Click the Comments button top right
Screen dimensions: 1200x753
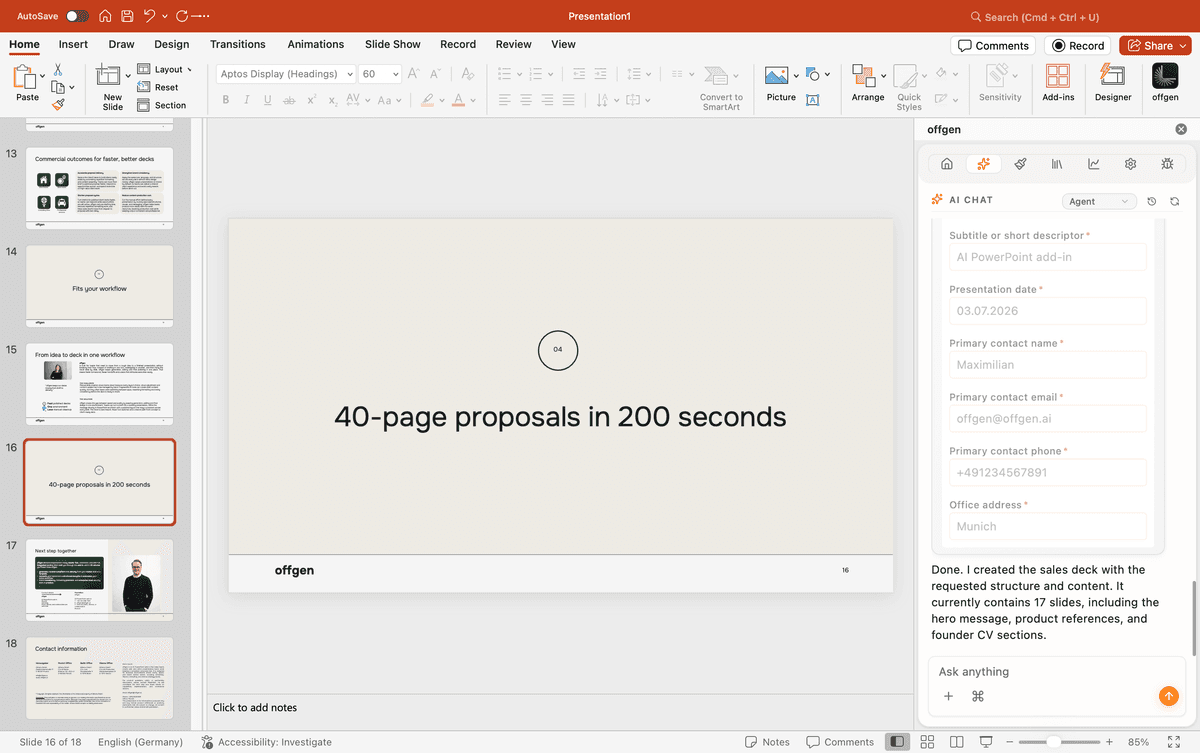coord(993,45)
